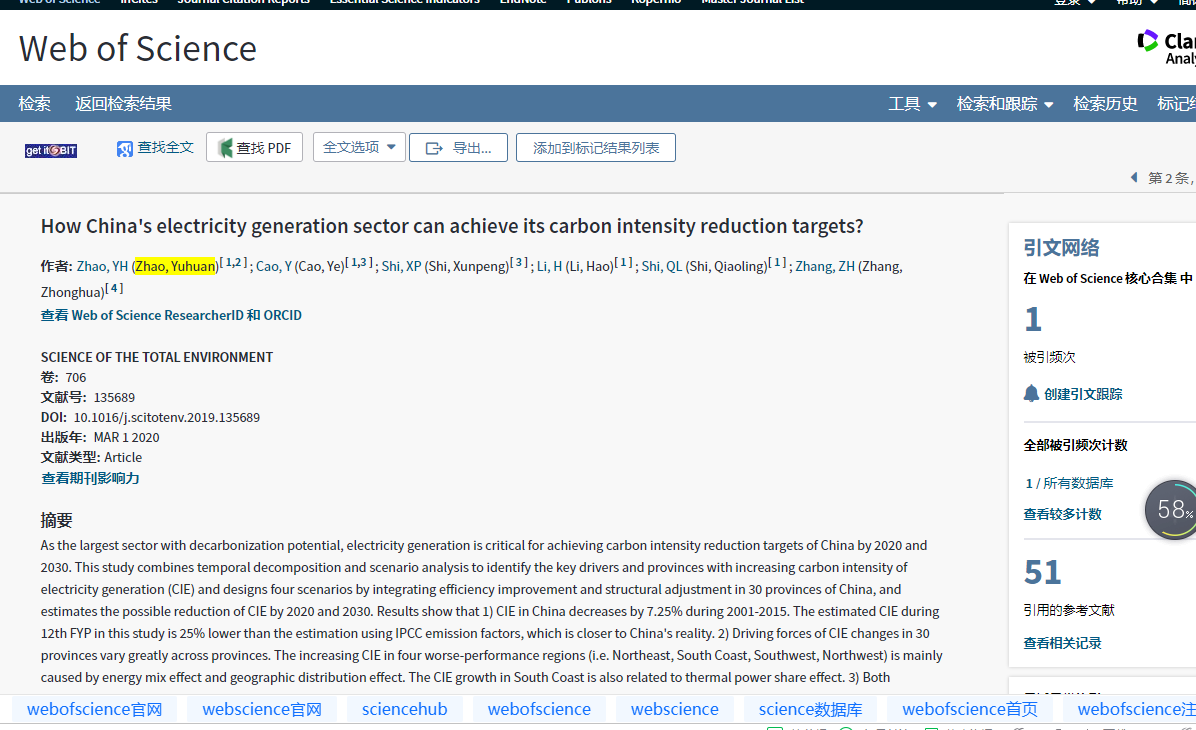Click the 51 cited references number
Screen dimensions: 1196x730
point(1042,572)
